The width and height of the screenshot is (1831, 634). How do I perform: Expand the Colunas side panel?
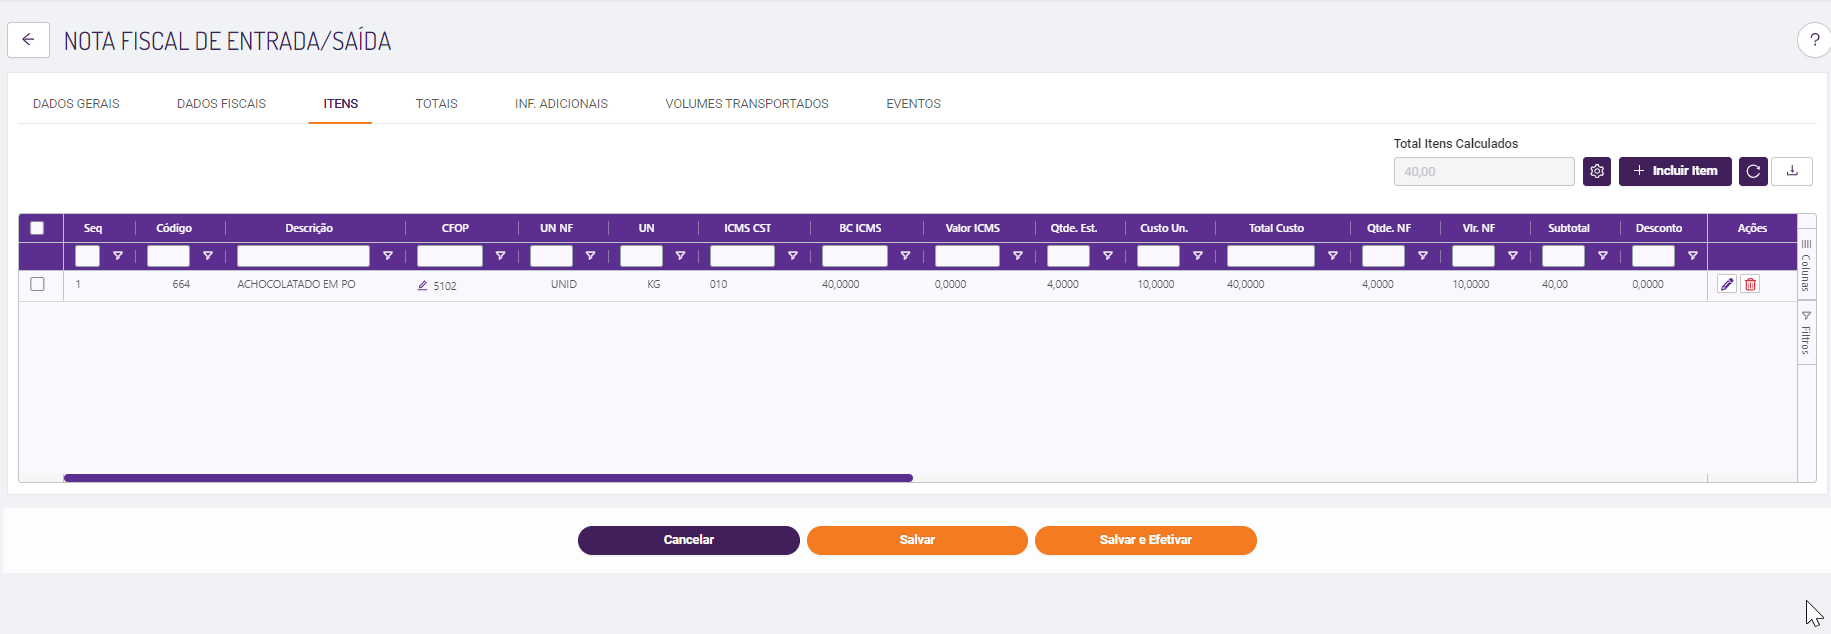[1806, 265]
